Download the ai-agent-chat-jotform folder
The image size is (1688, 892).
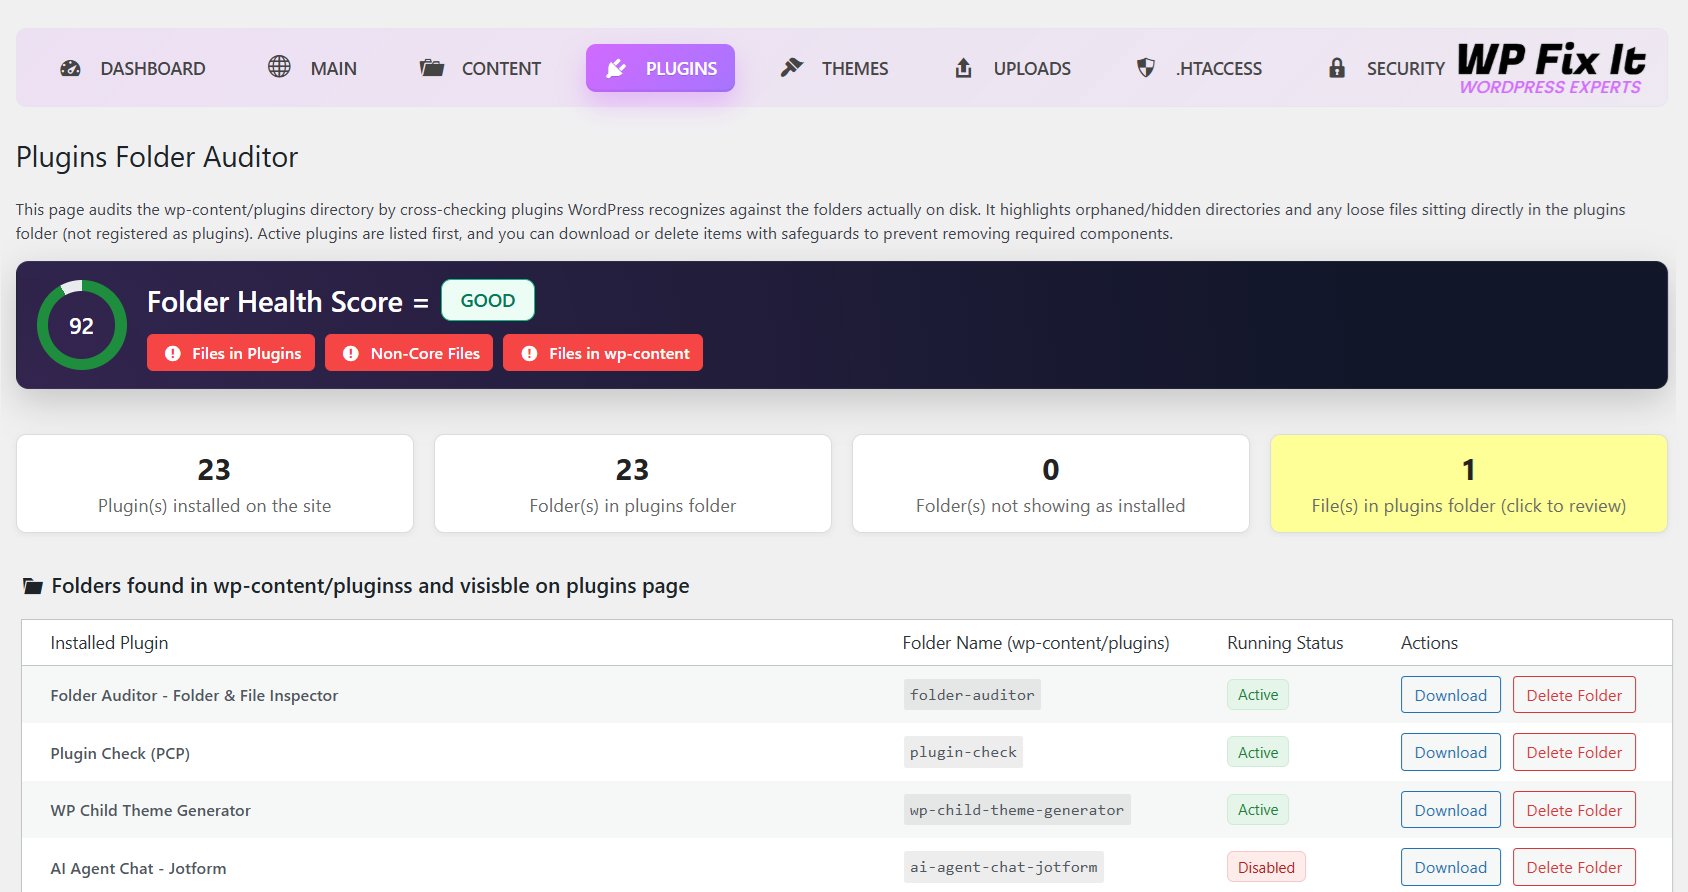1451,867
